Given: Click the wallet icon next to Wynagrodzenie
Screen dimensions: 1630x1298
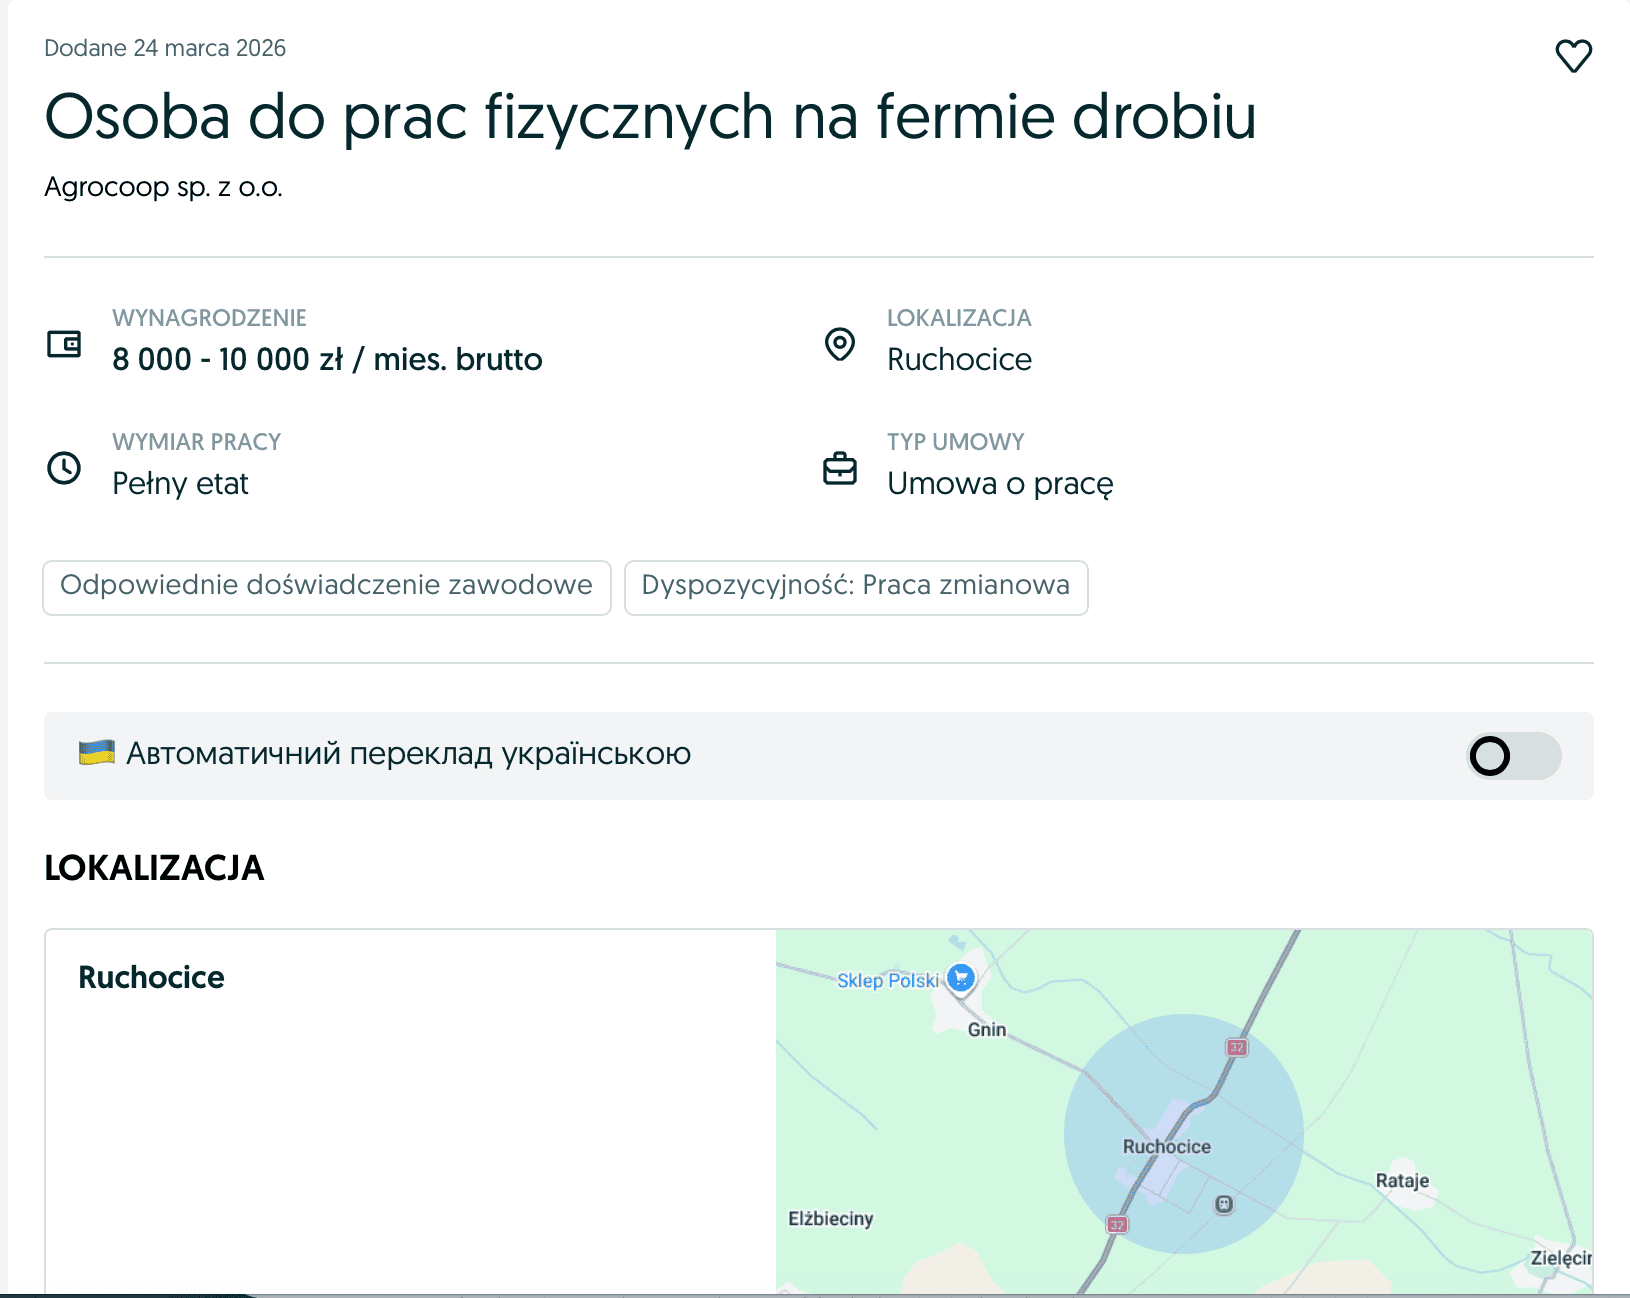Looking at the screenshot, I should pos(62,344).
